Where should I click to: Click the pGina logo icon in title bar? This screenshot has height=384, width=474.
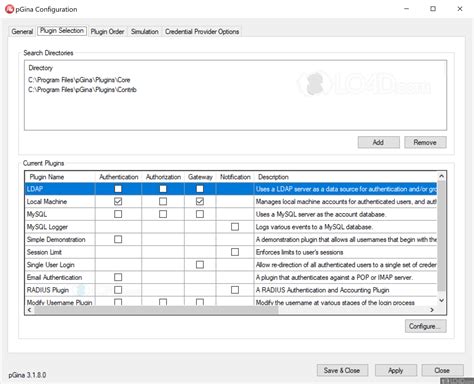coord(9,9)
